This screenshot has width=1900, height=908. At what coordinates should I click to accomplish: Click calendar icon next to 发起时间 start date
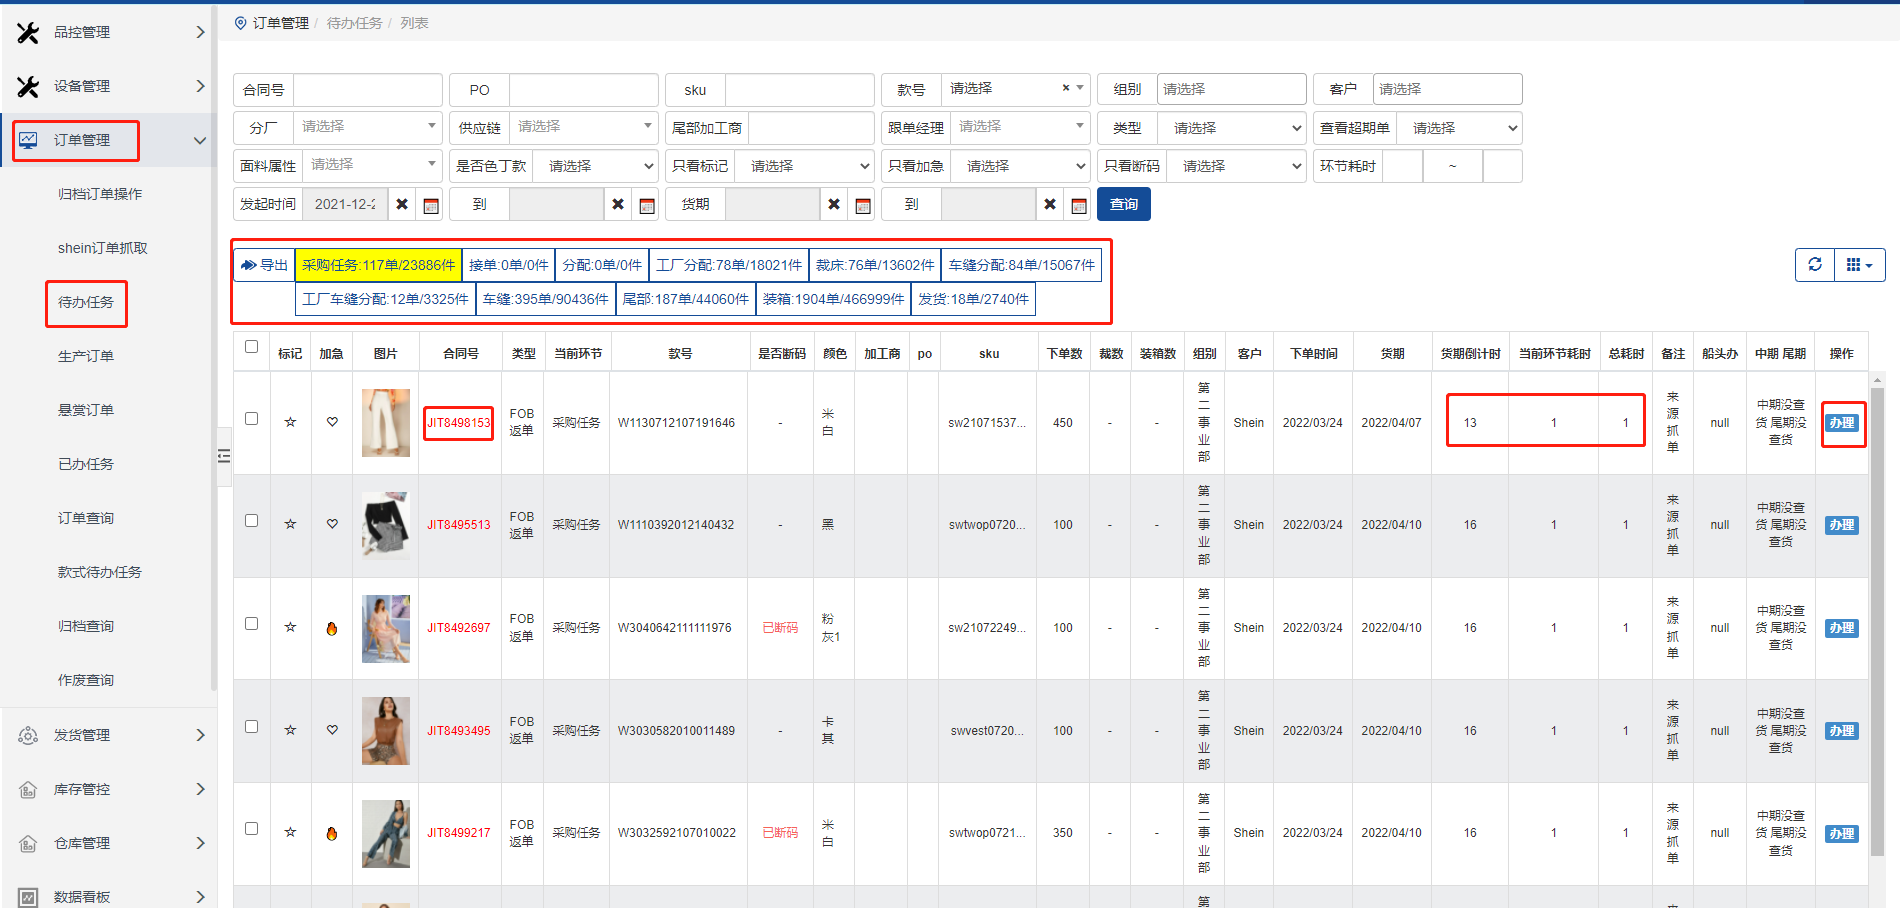(x=431, y=205)
